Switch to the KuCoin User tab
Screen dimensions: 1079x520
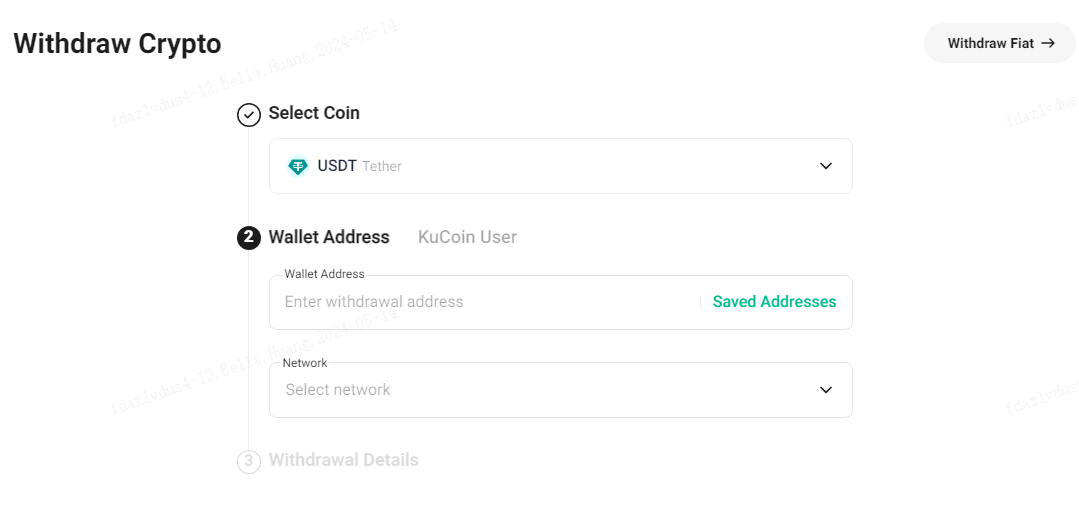coord(467,237)
